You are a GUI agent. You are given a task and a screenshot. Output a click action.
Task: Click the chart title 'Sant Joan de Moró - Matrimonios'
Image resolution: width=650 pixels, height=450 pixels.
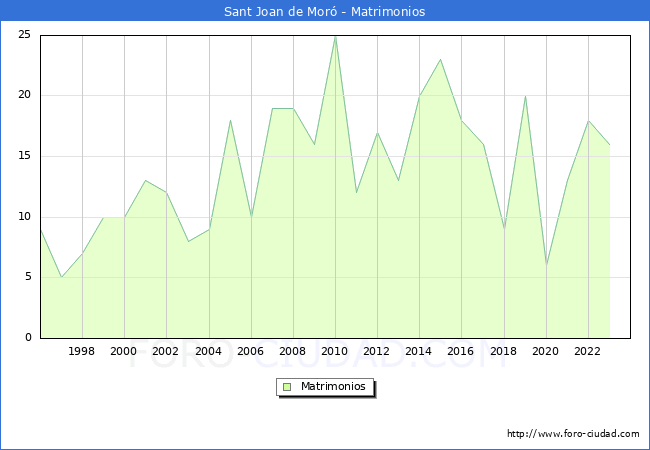[325, 11]
